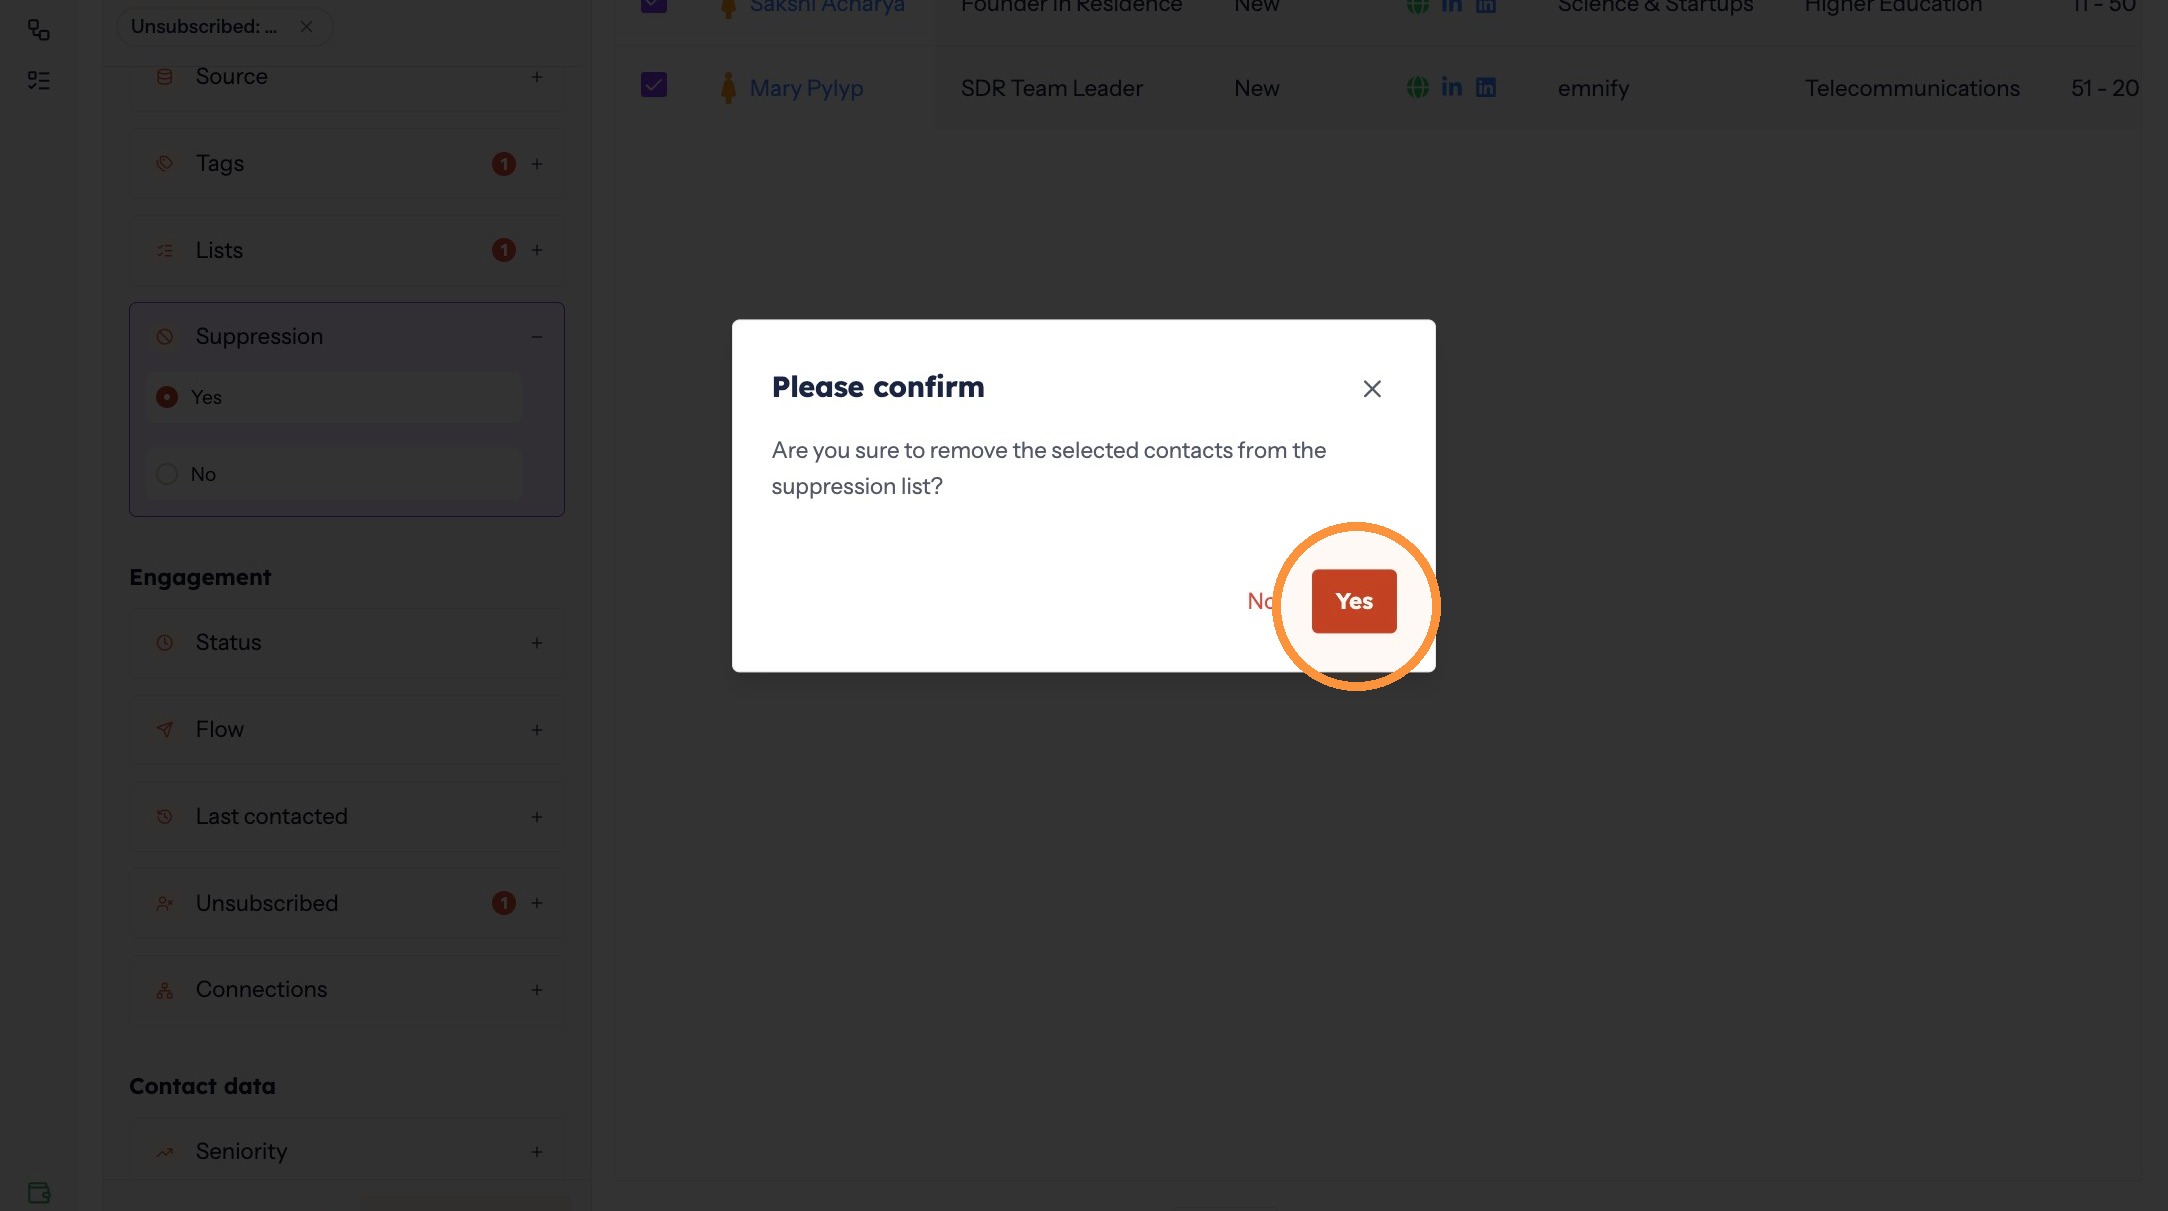Open the Lists filter section

click(346, 250)
